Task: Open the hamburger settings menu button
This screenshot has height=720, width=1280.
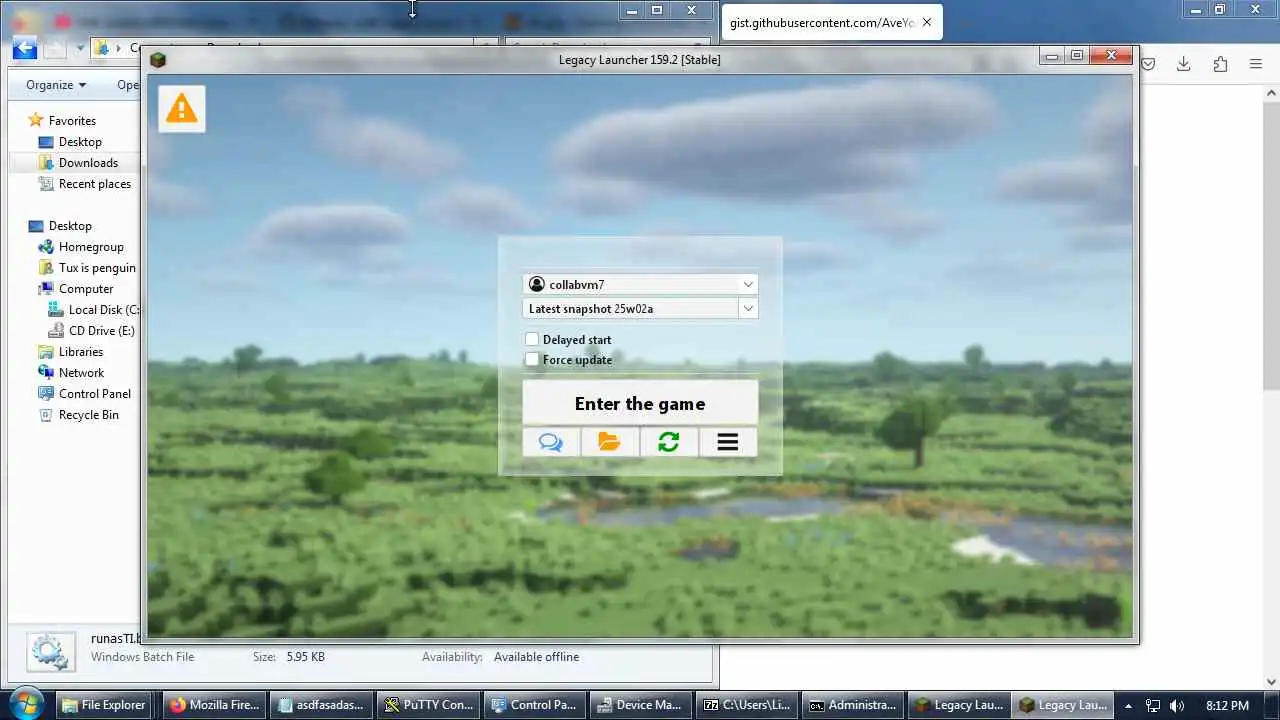Action: point(728,442)
